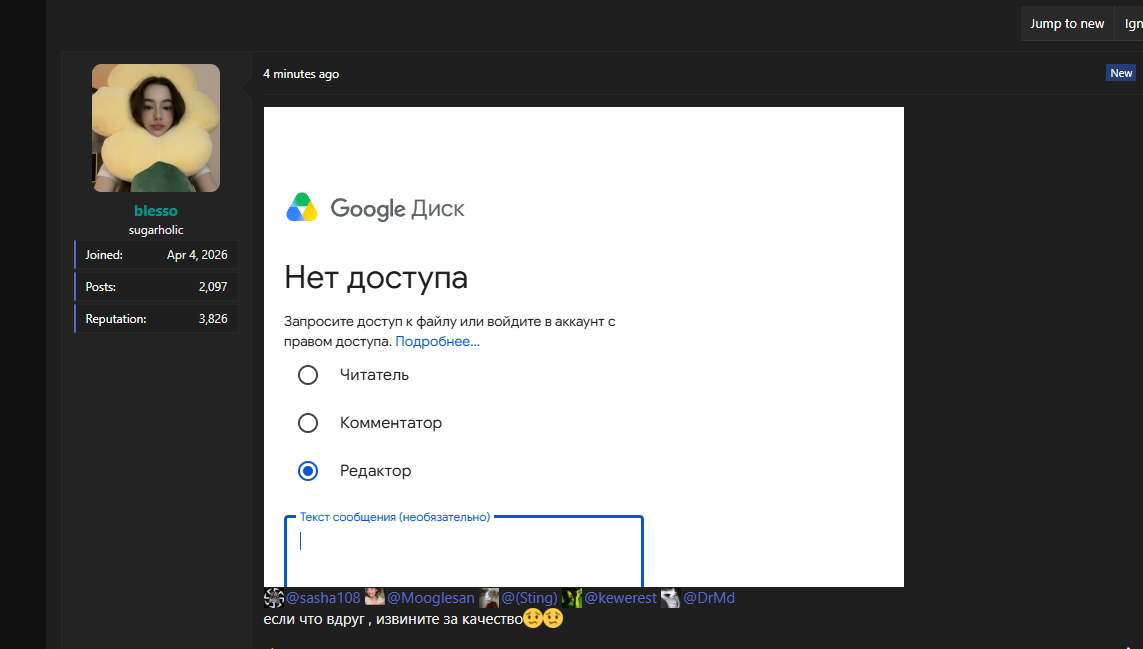Click the Jump to new button
The width and height of the screenshot is (1143, 649).
[1066, 23]
